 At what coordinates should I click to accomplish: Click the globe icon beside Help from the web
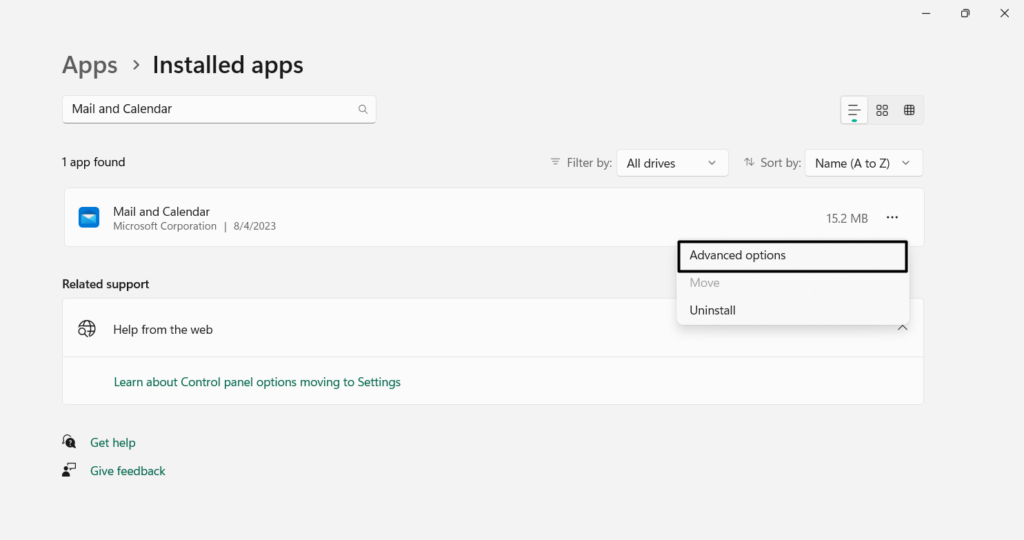pos(87,329)
